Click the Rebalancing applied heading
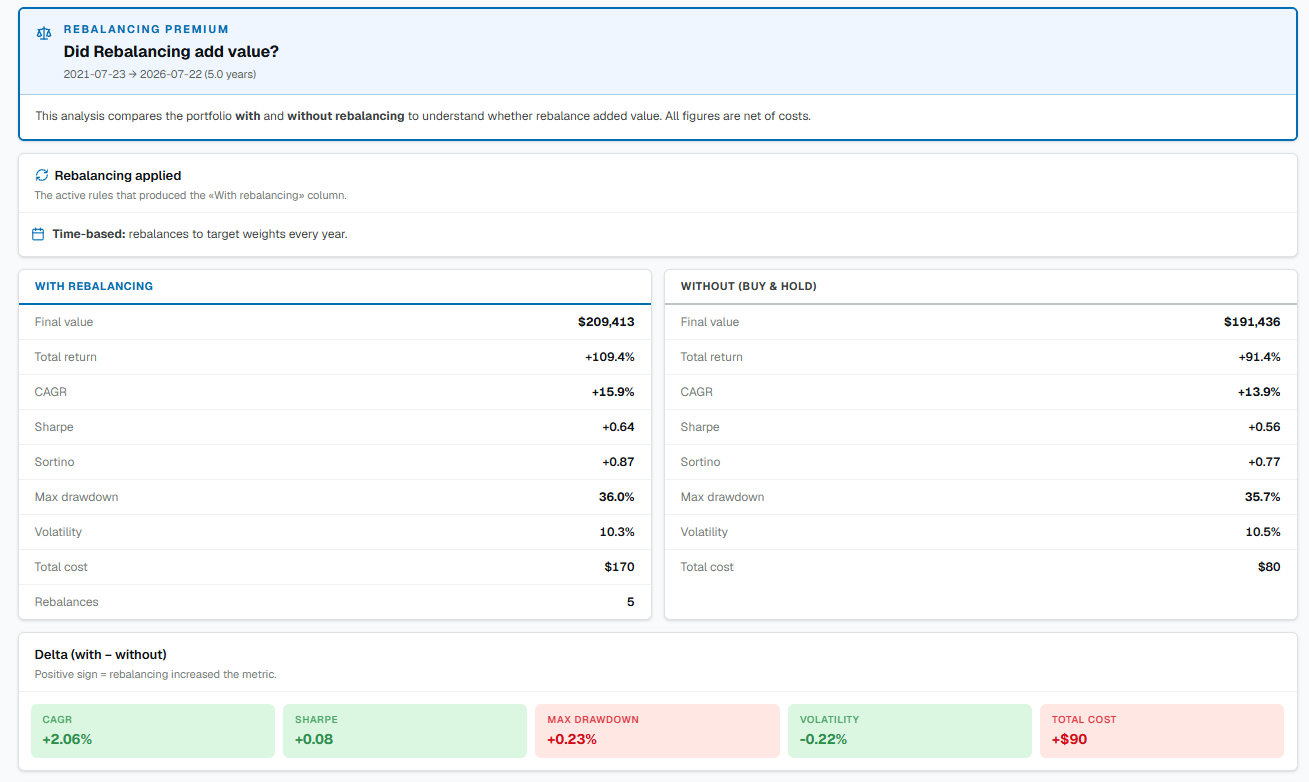Screen dimensions: 1309x782 [x=118, y=175]
